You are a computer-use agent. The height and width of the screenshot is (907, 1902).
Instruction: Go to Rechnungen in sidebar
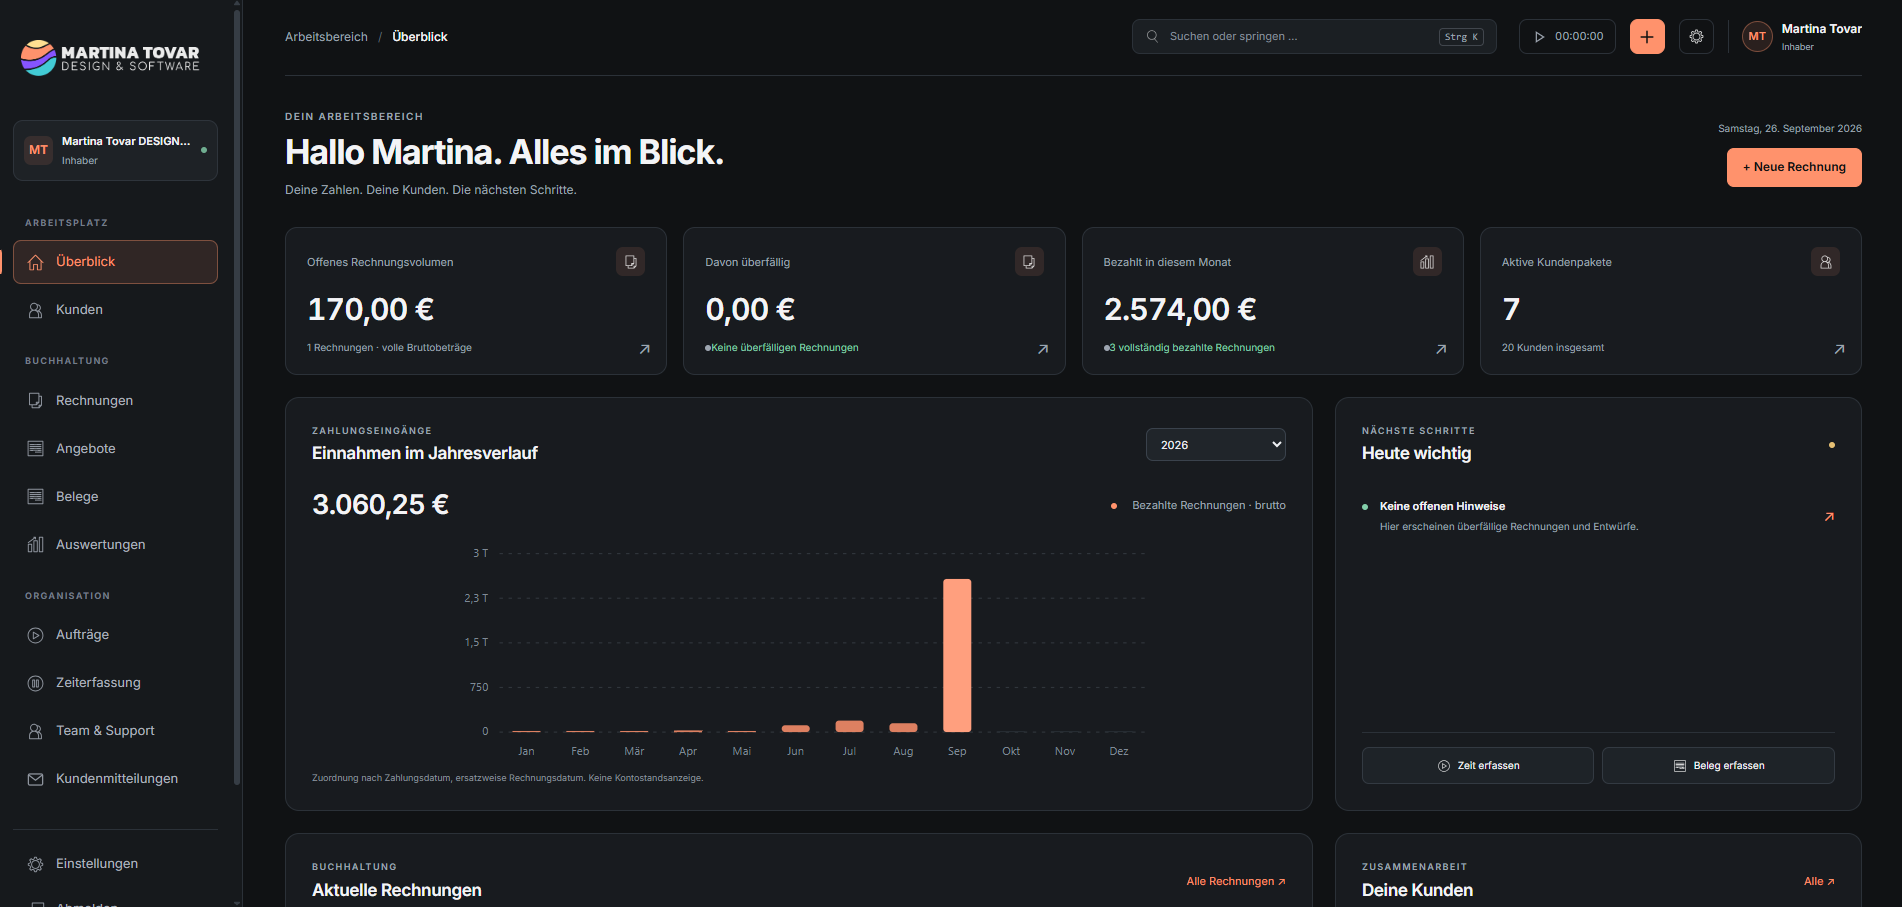[x=115, y=401]
